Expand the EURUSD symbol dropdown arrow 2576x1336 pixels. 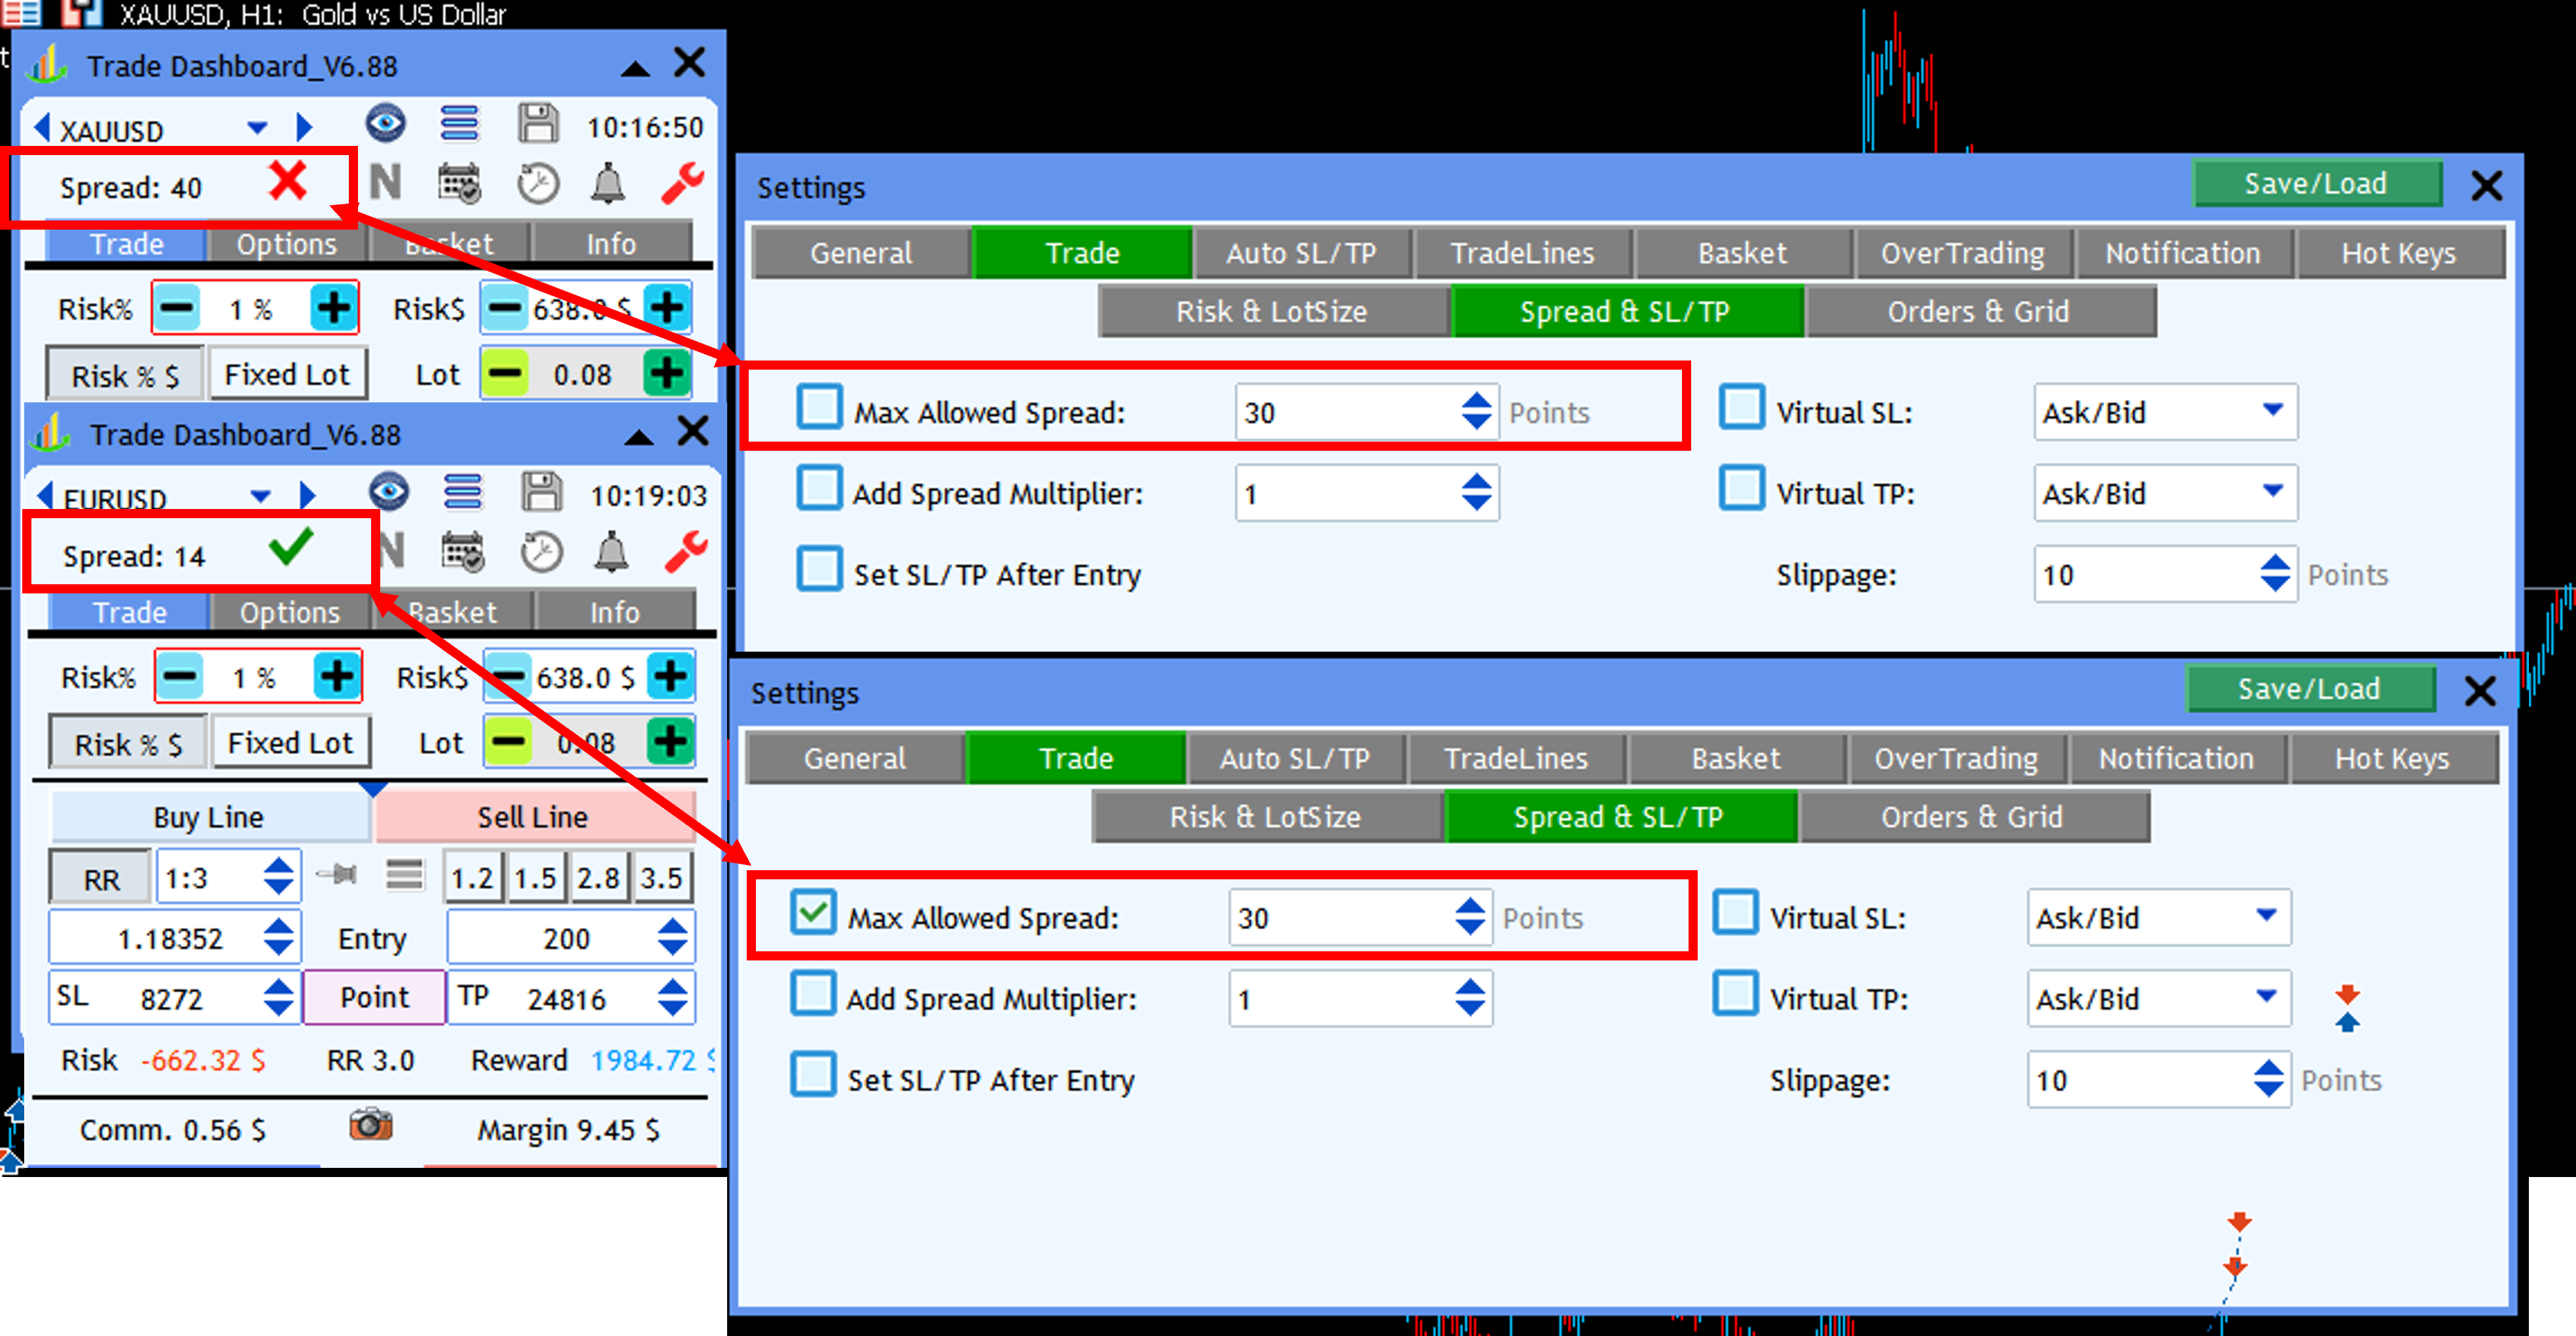pos(260,496)
